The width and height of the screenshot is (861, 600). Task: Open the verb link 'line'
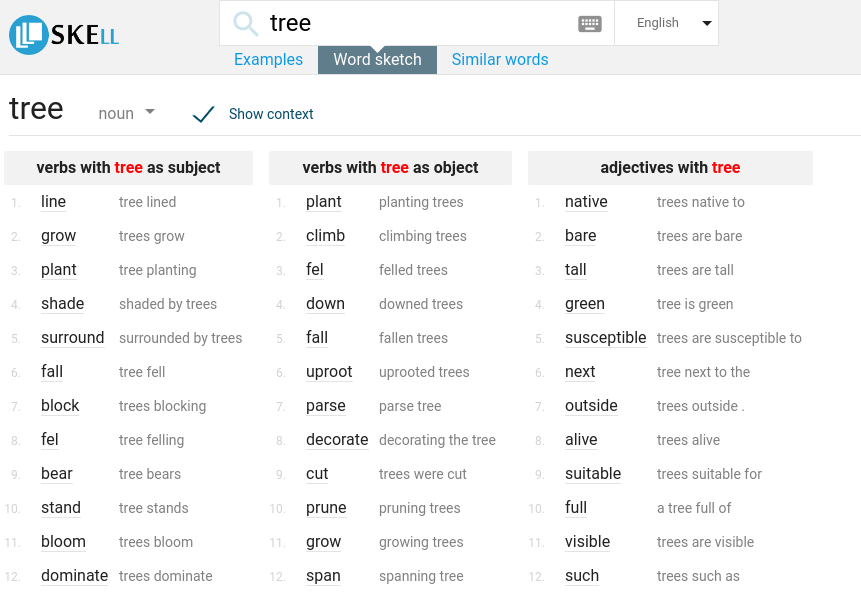53,201
